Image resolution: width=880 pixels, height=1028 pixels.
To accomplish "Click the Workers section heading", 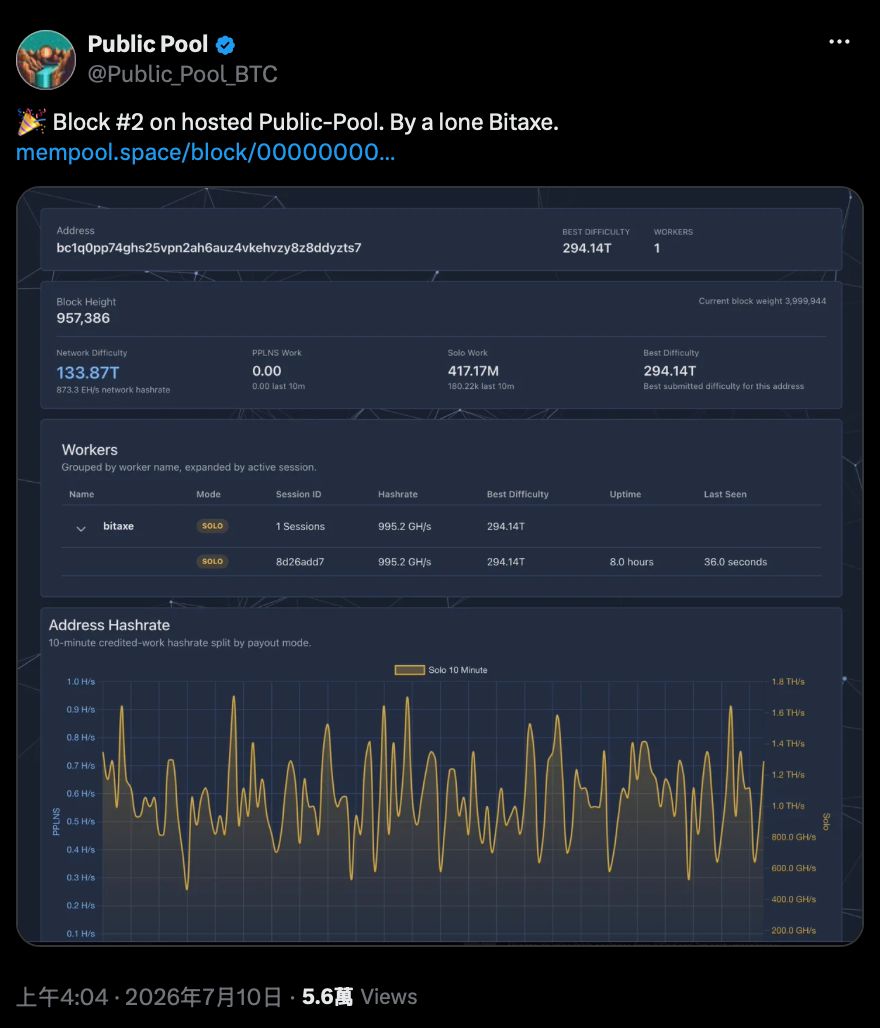I will pyautogui.click(x=90, y=450).
